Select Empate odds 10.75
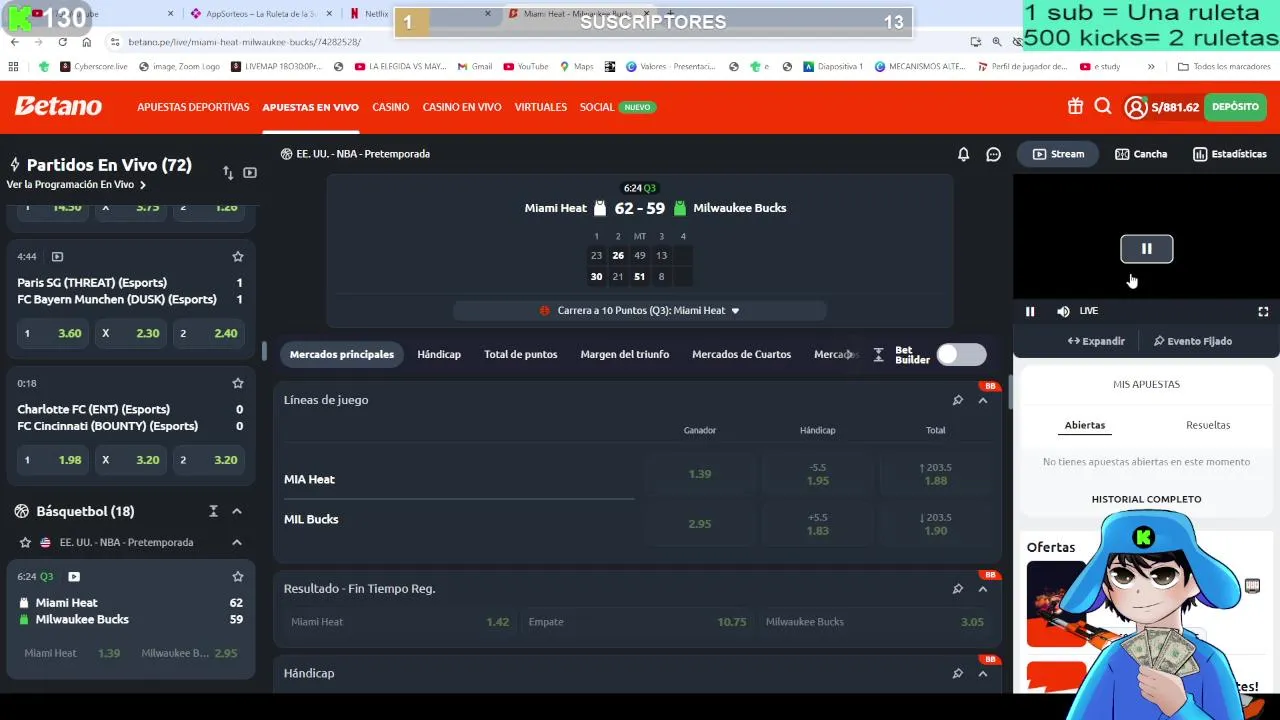 pyautogui.click(x=637, y=622)
